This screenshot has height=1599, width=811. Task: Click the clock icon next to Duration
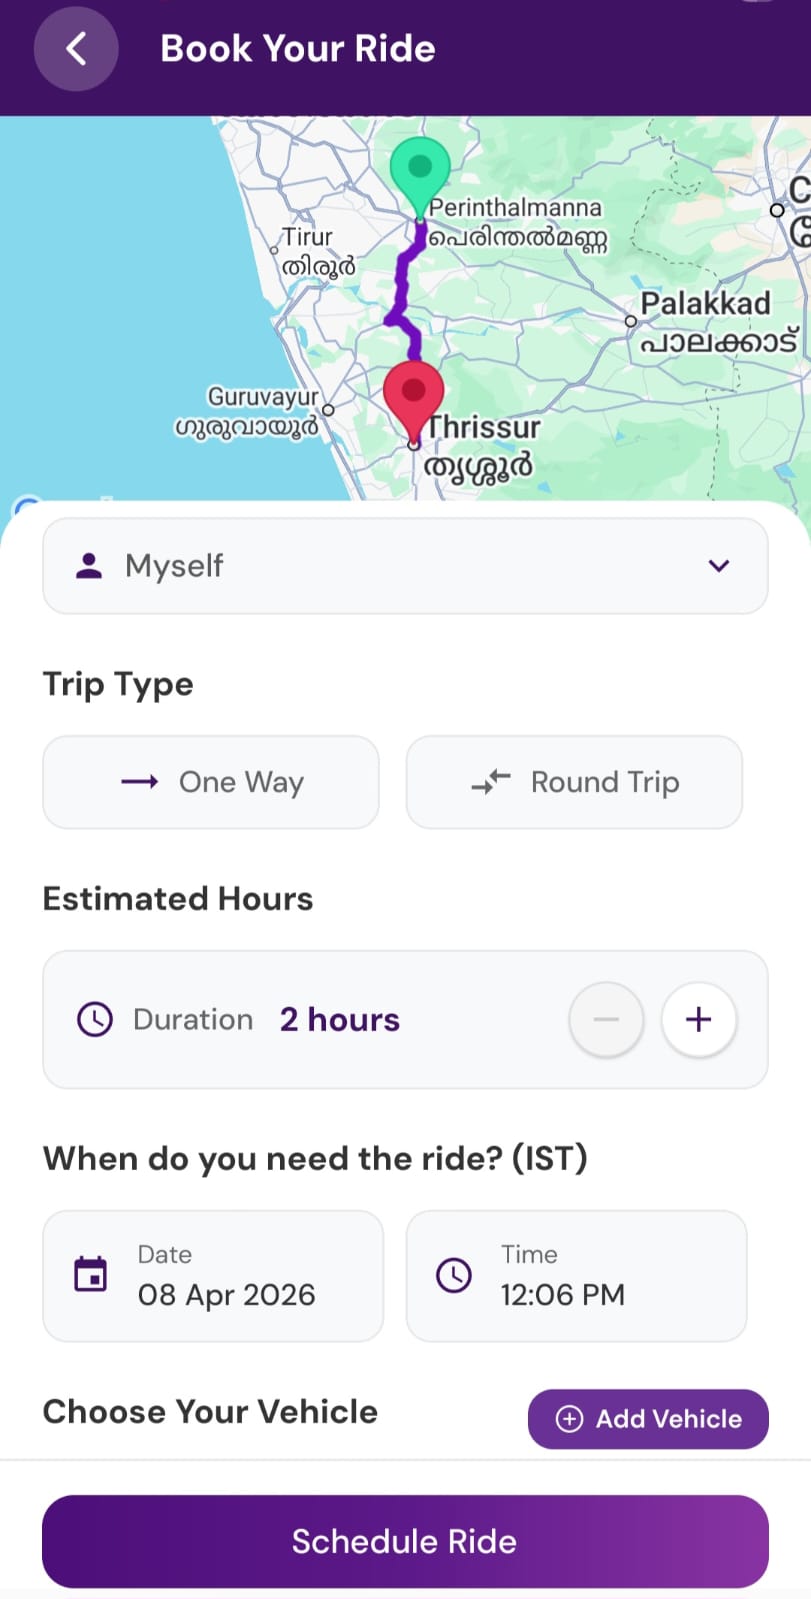pyautogui.click(x=95, y=1020)
